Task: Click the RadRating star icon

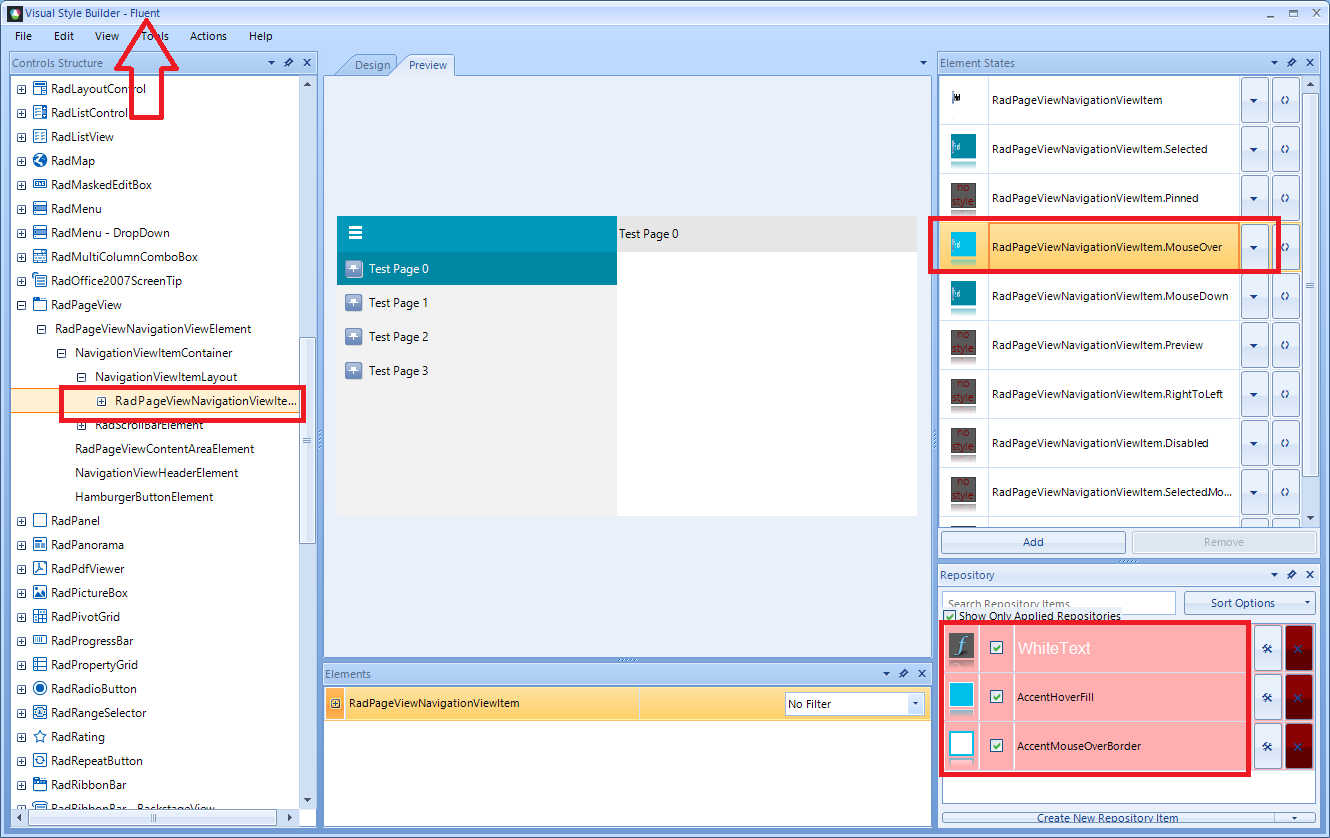Action: tap(40, 737)
